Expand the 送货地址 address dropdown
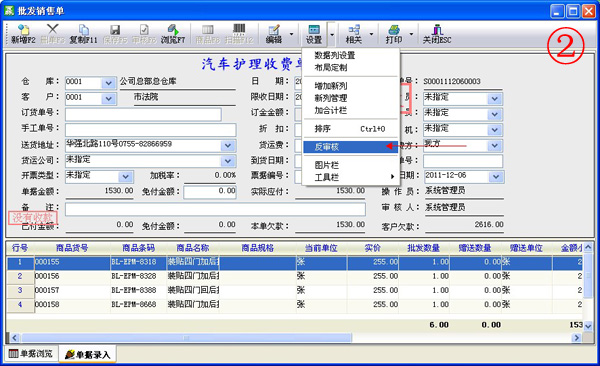 228,145
